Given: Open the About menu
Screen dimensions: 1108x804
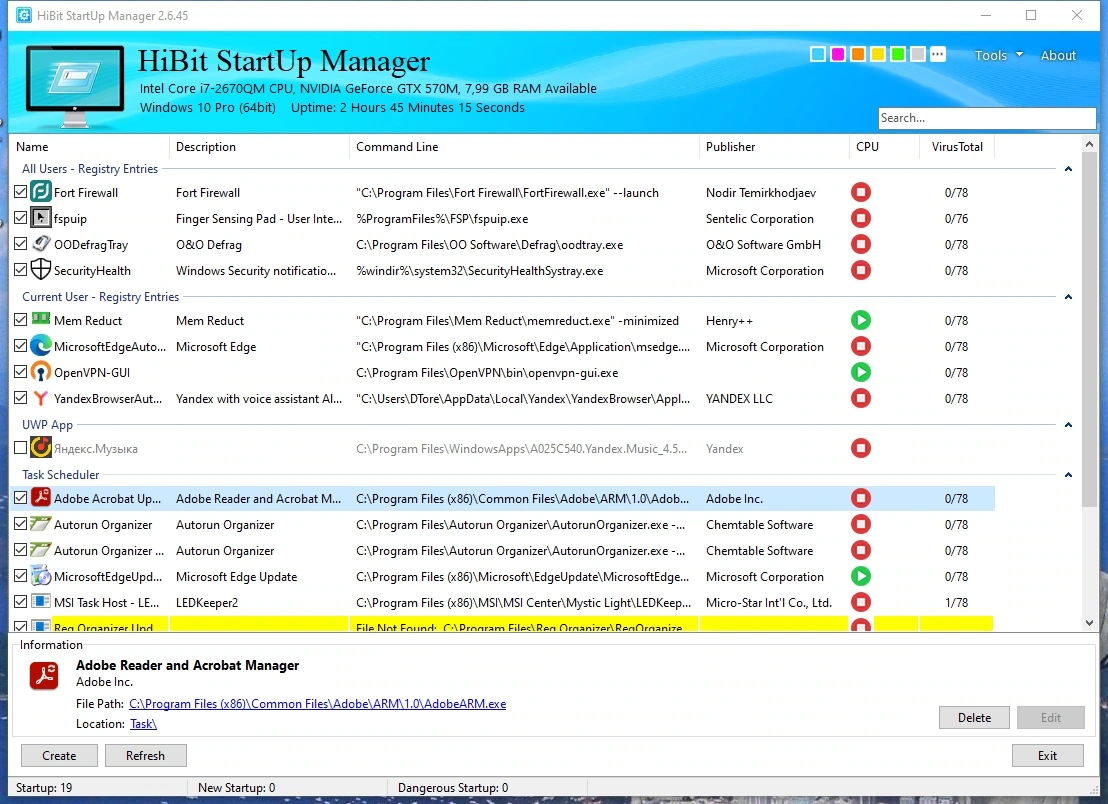Looking at the screenshot, I should pos(1058,55).
